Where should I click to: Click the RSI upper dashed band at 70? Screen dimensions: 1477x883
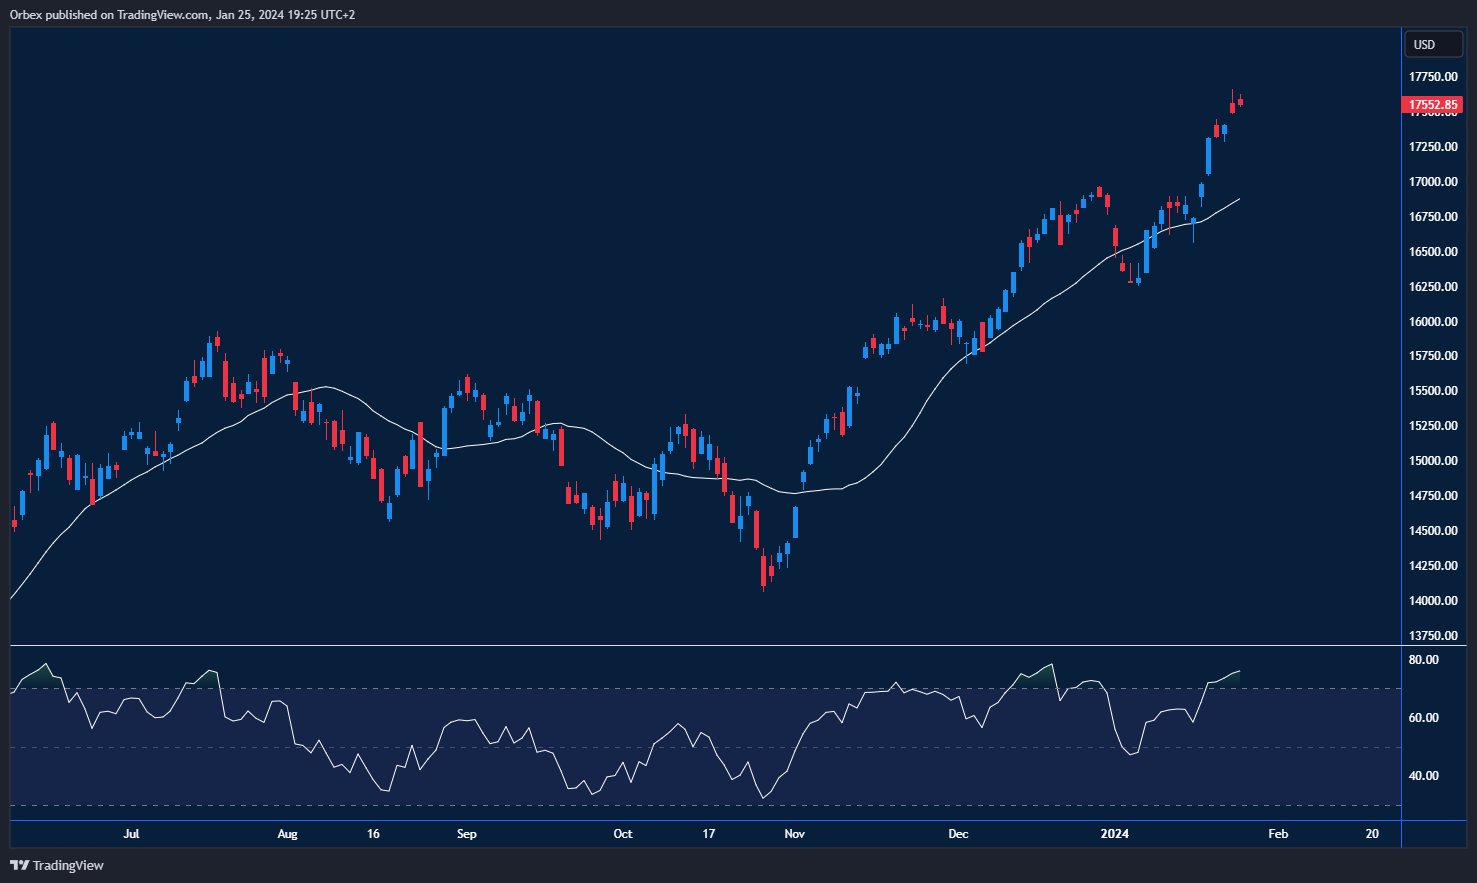pos(600,690)
